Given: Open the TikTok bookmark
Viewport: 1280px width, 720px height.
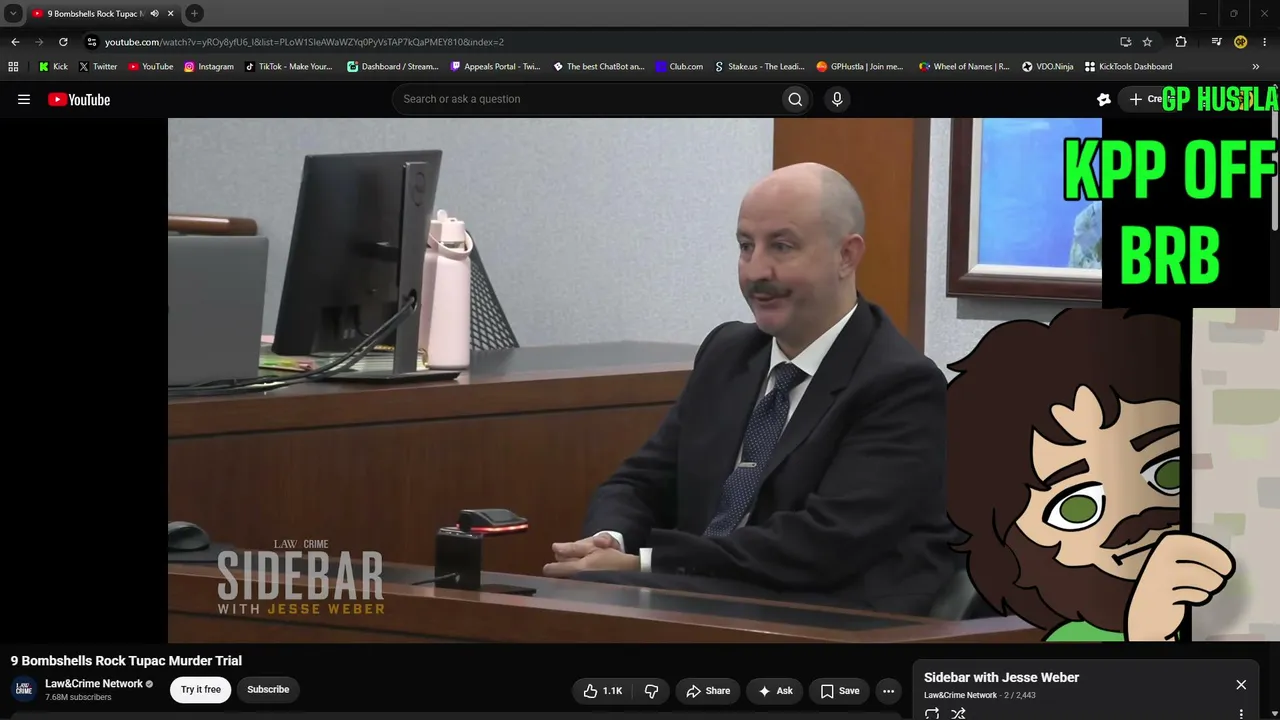Looking at the screenshot, I should (x=289, y=67).
